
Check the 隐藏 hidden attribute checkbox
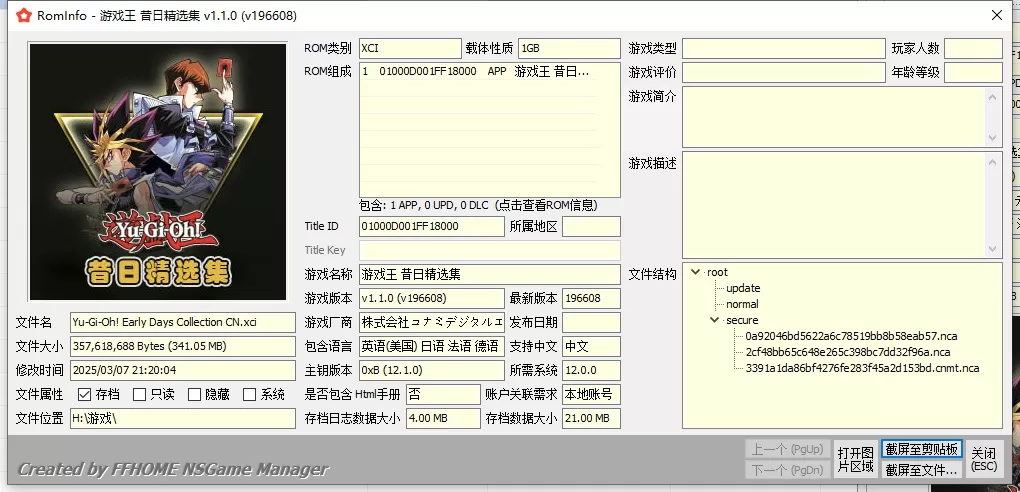click(196, 394)
